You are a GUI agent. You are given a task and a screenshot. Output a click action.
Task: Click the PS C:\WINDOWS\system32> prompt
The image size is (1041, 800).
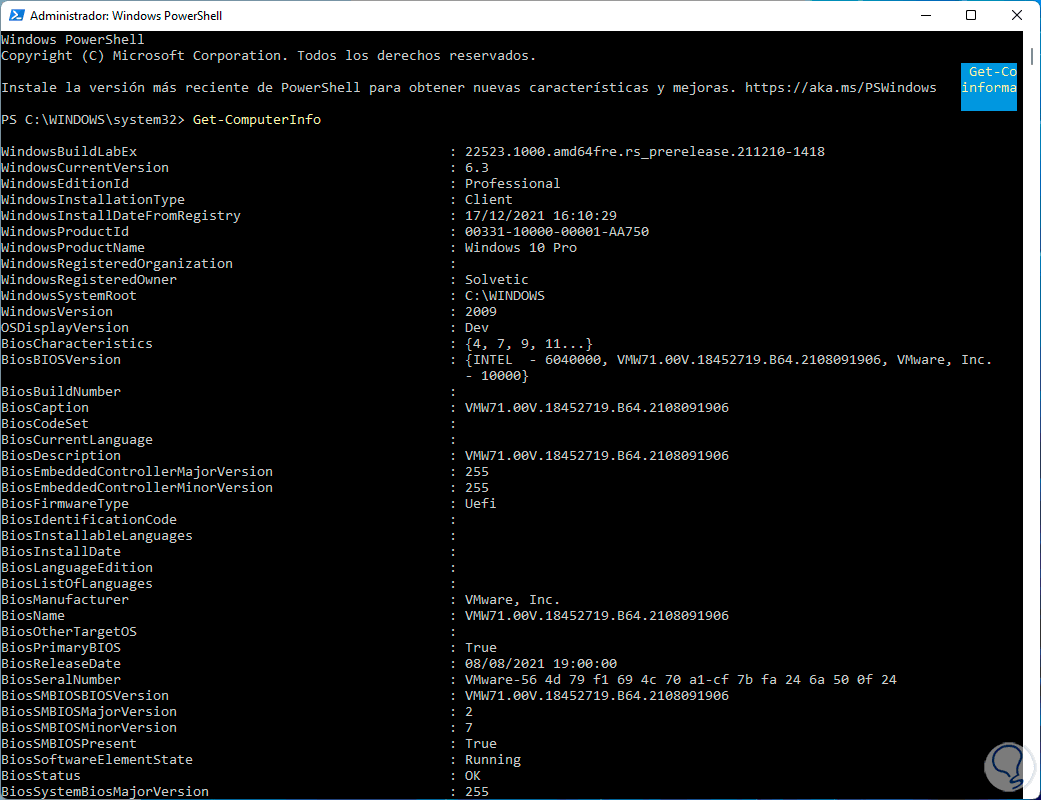click(93, 120)
